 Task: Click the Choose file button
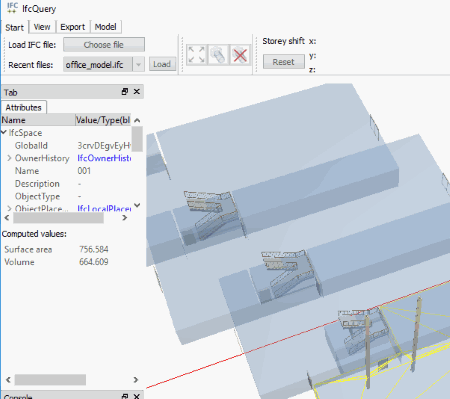click(x=104, y=45)
